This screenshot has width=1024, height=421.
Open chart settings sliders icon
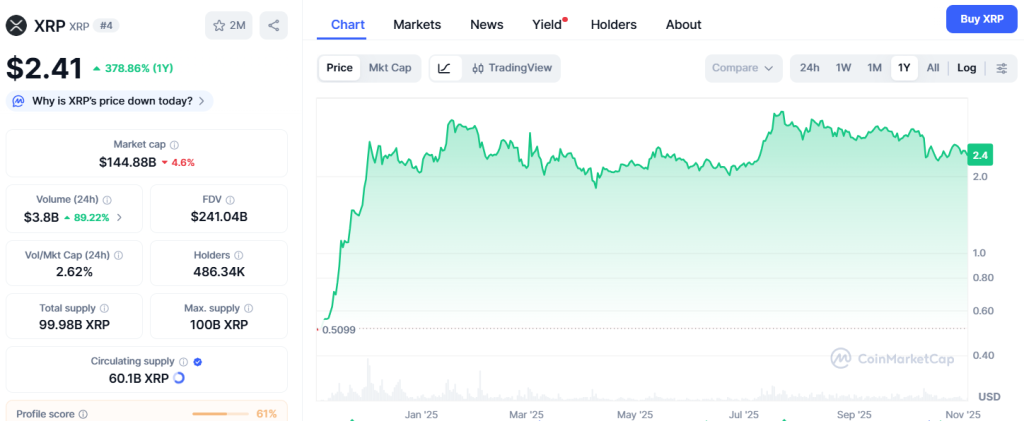(x=1001, y=68)
